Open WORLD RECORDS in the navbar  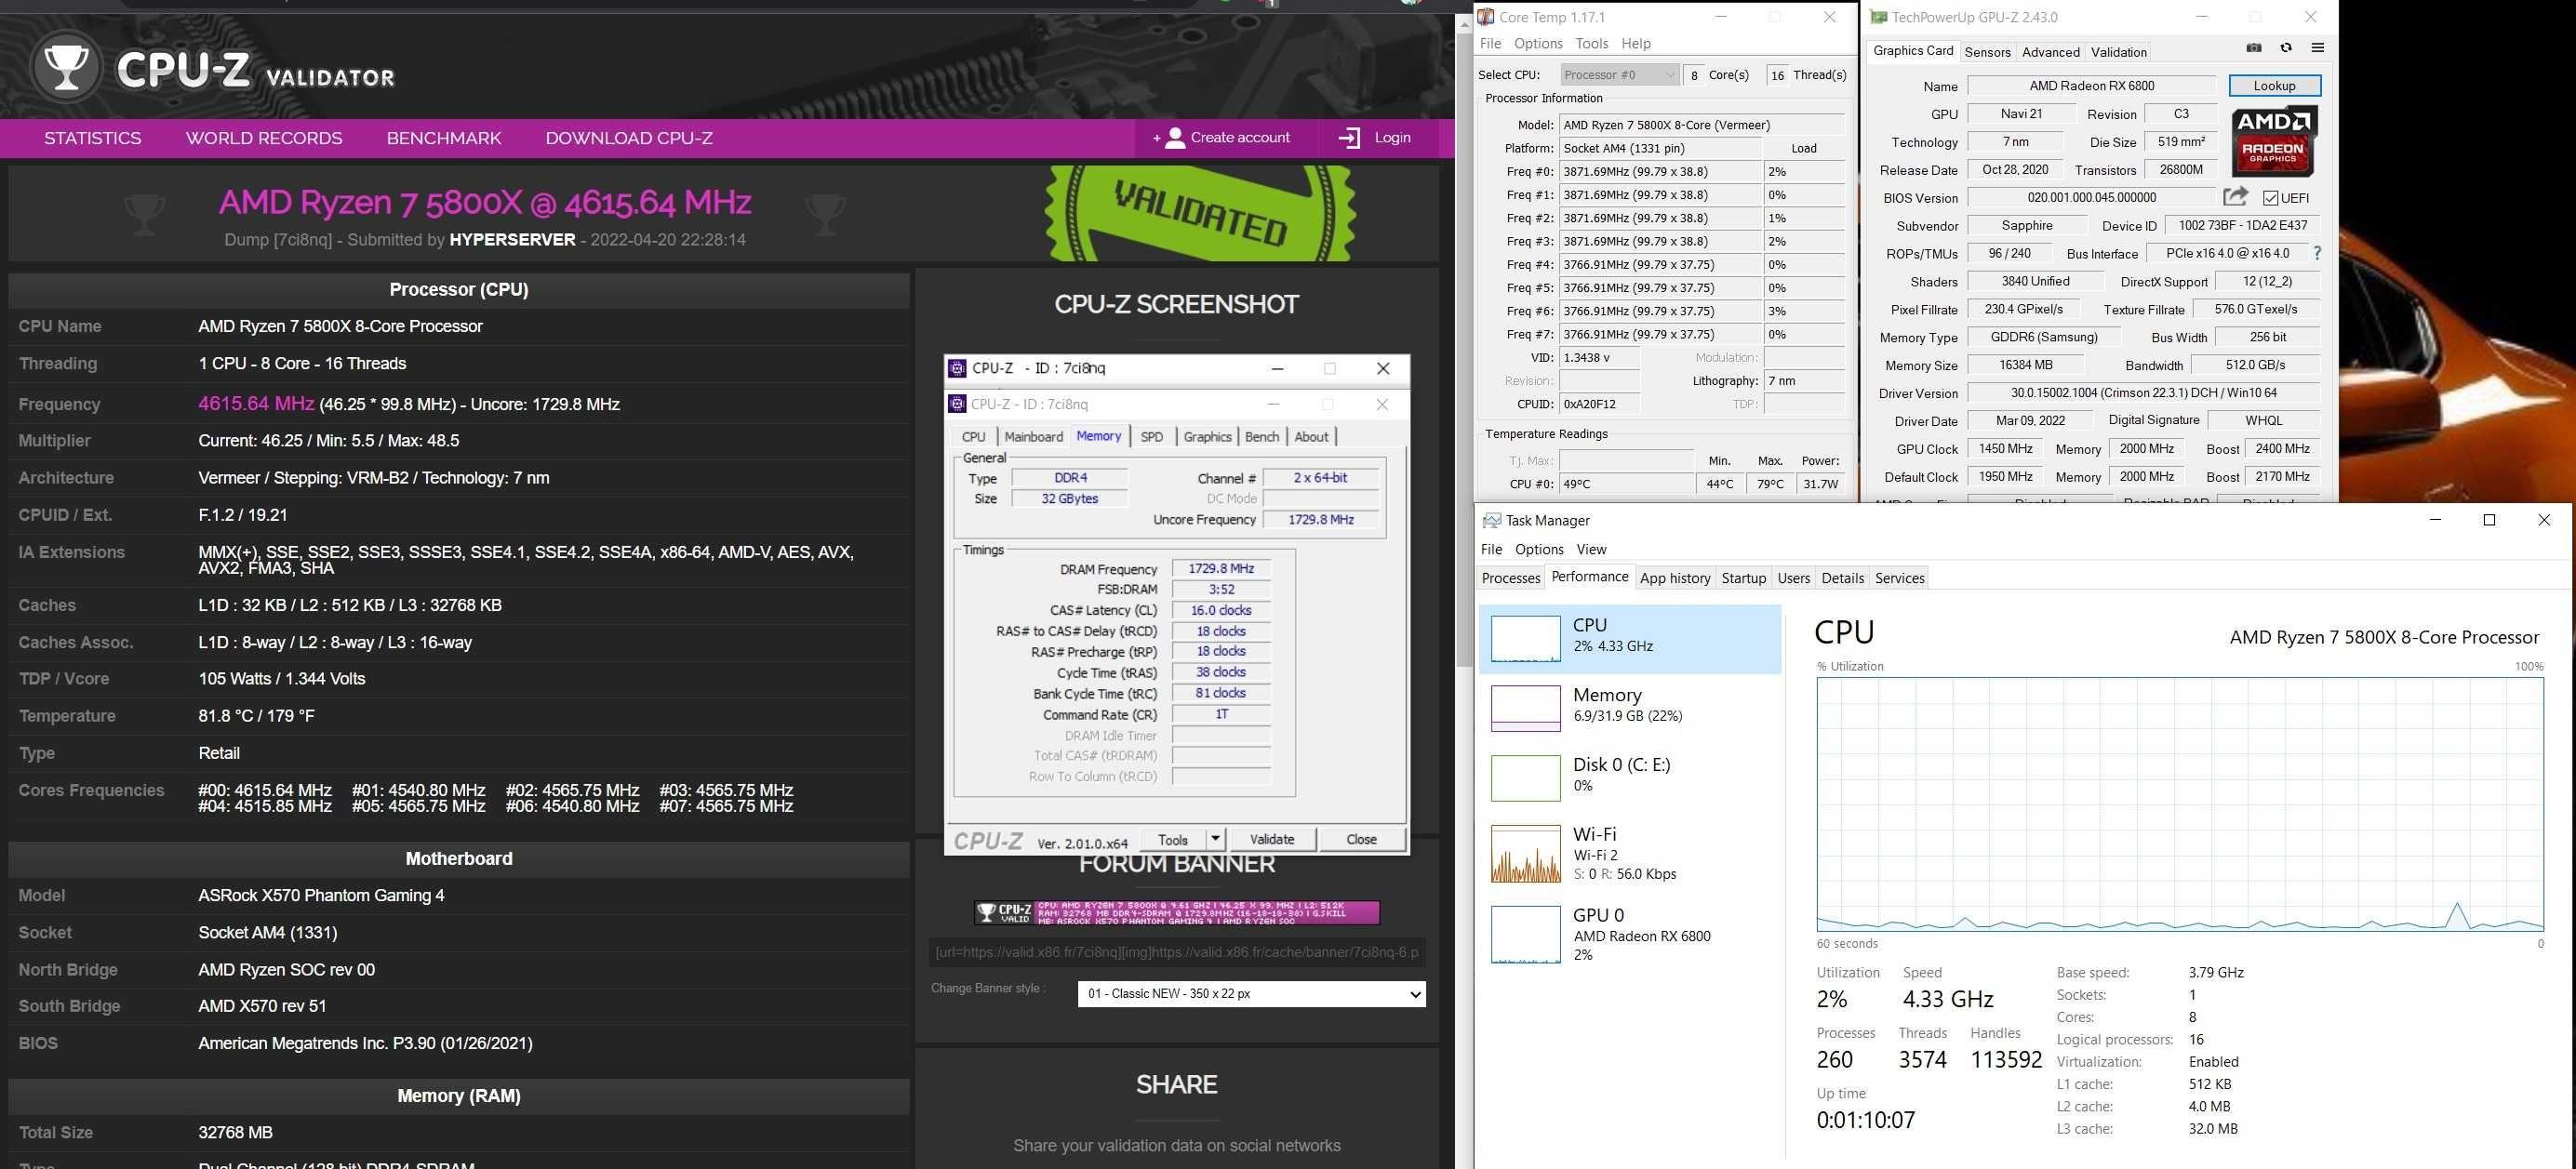pyautogui.click(x=264, y=138)
